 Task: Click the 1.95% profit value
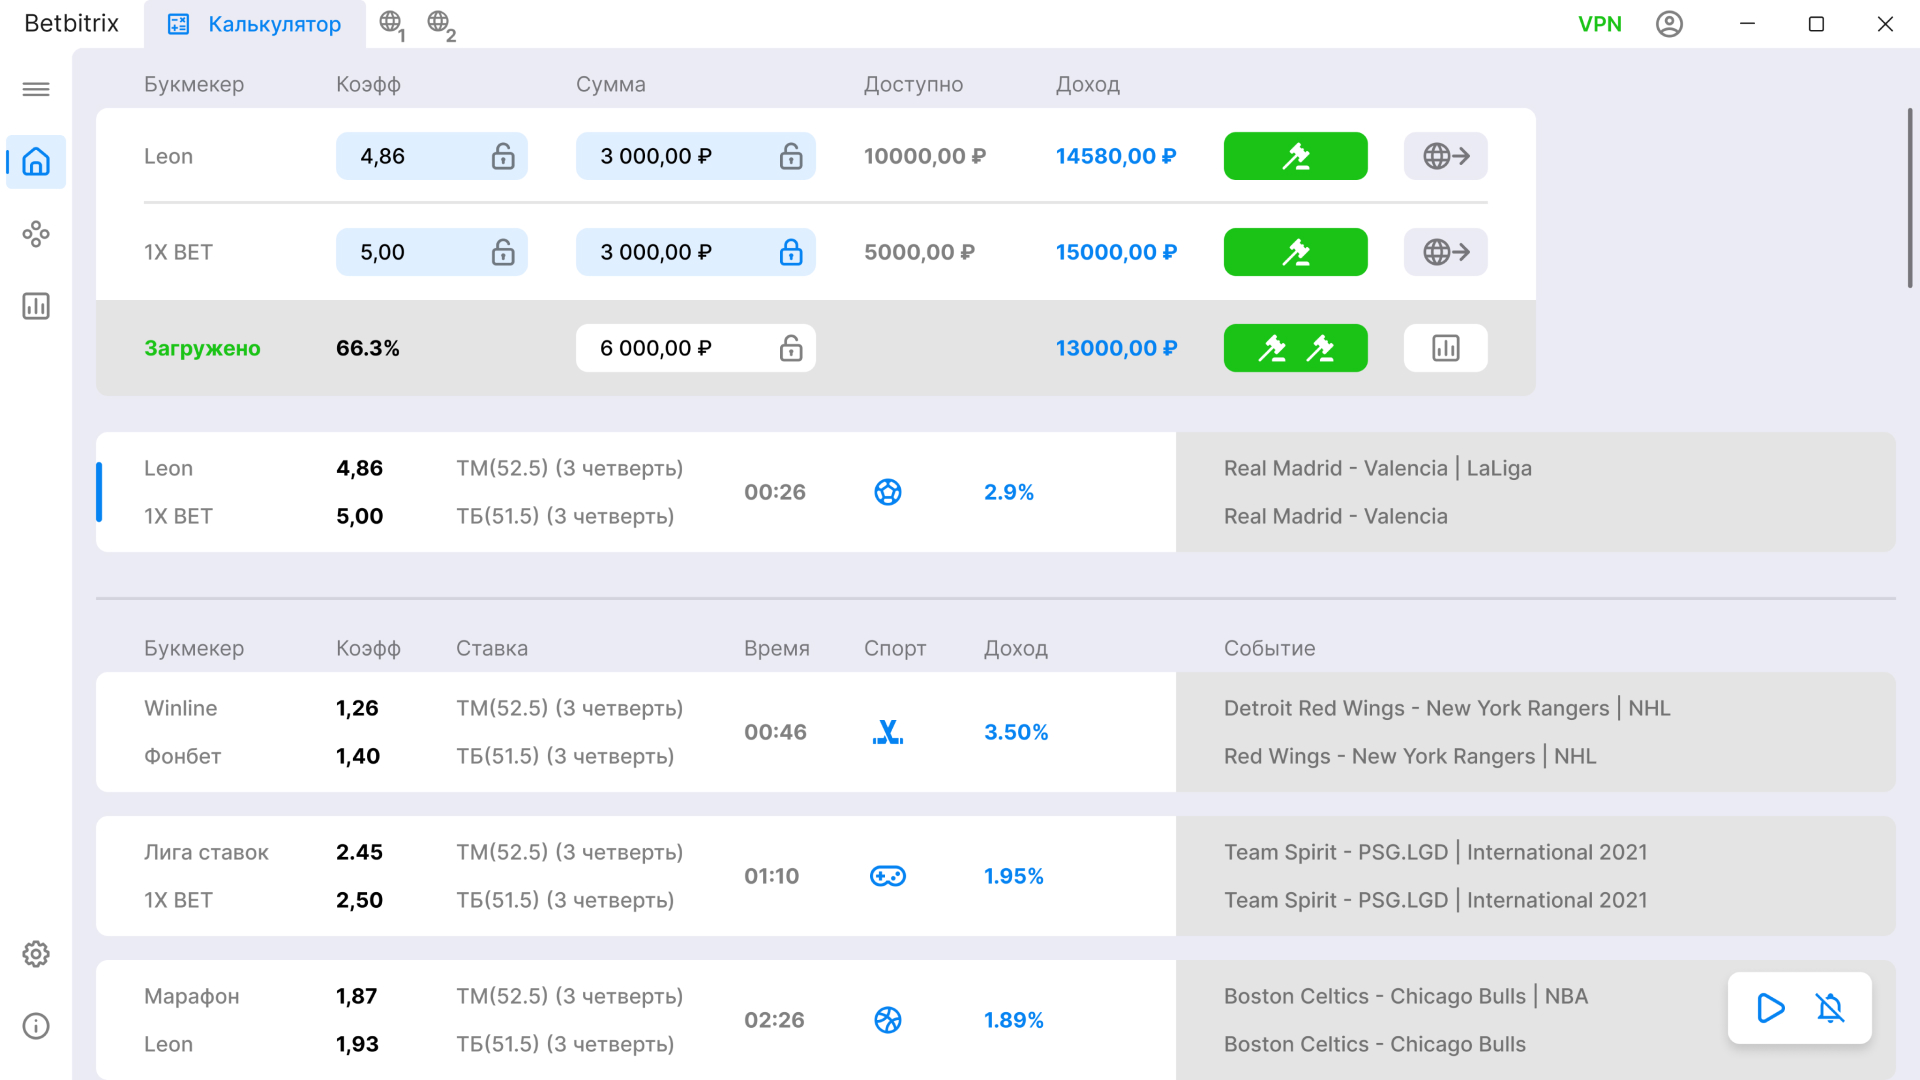coord(1014,876)
